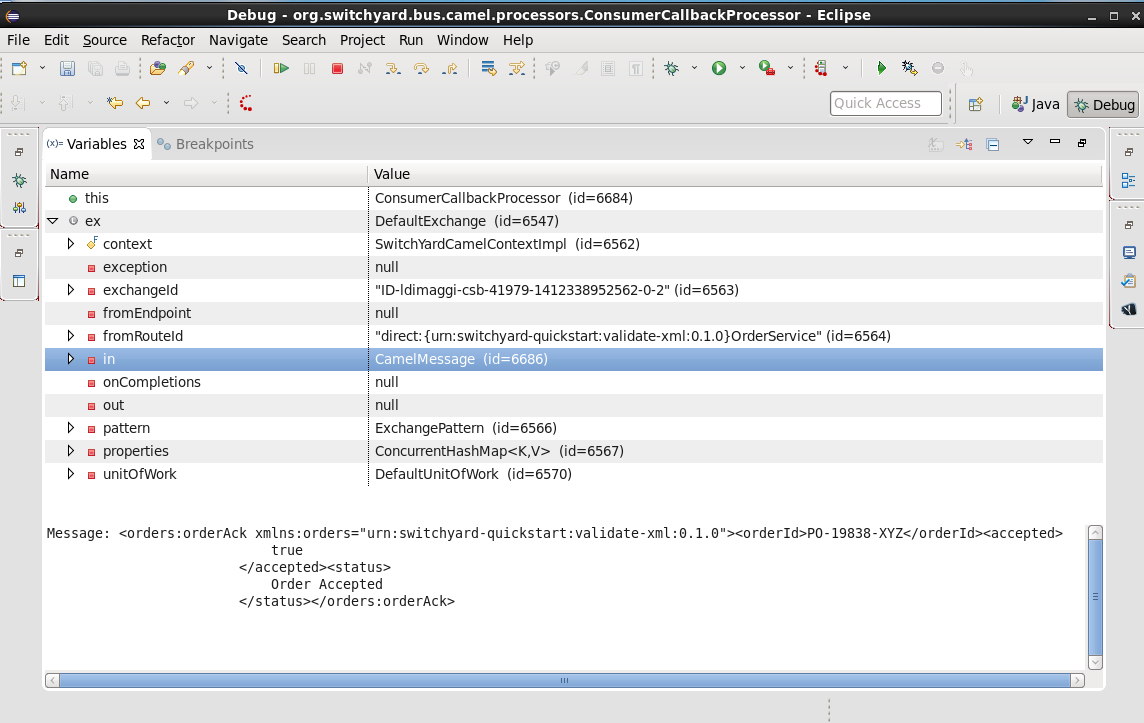Click the Open Type icon
The width and height of the screenshot is (1144, 723).
[x=158, y=69]
